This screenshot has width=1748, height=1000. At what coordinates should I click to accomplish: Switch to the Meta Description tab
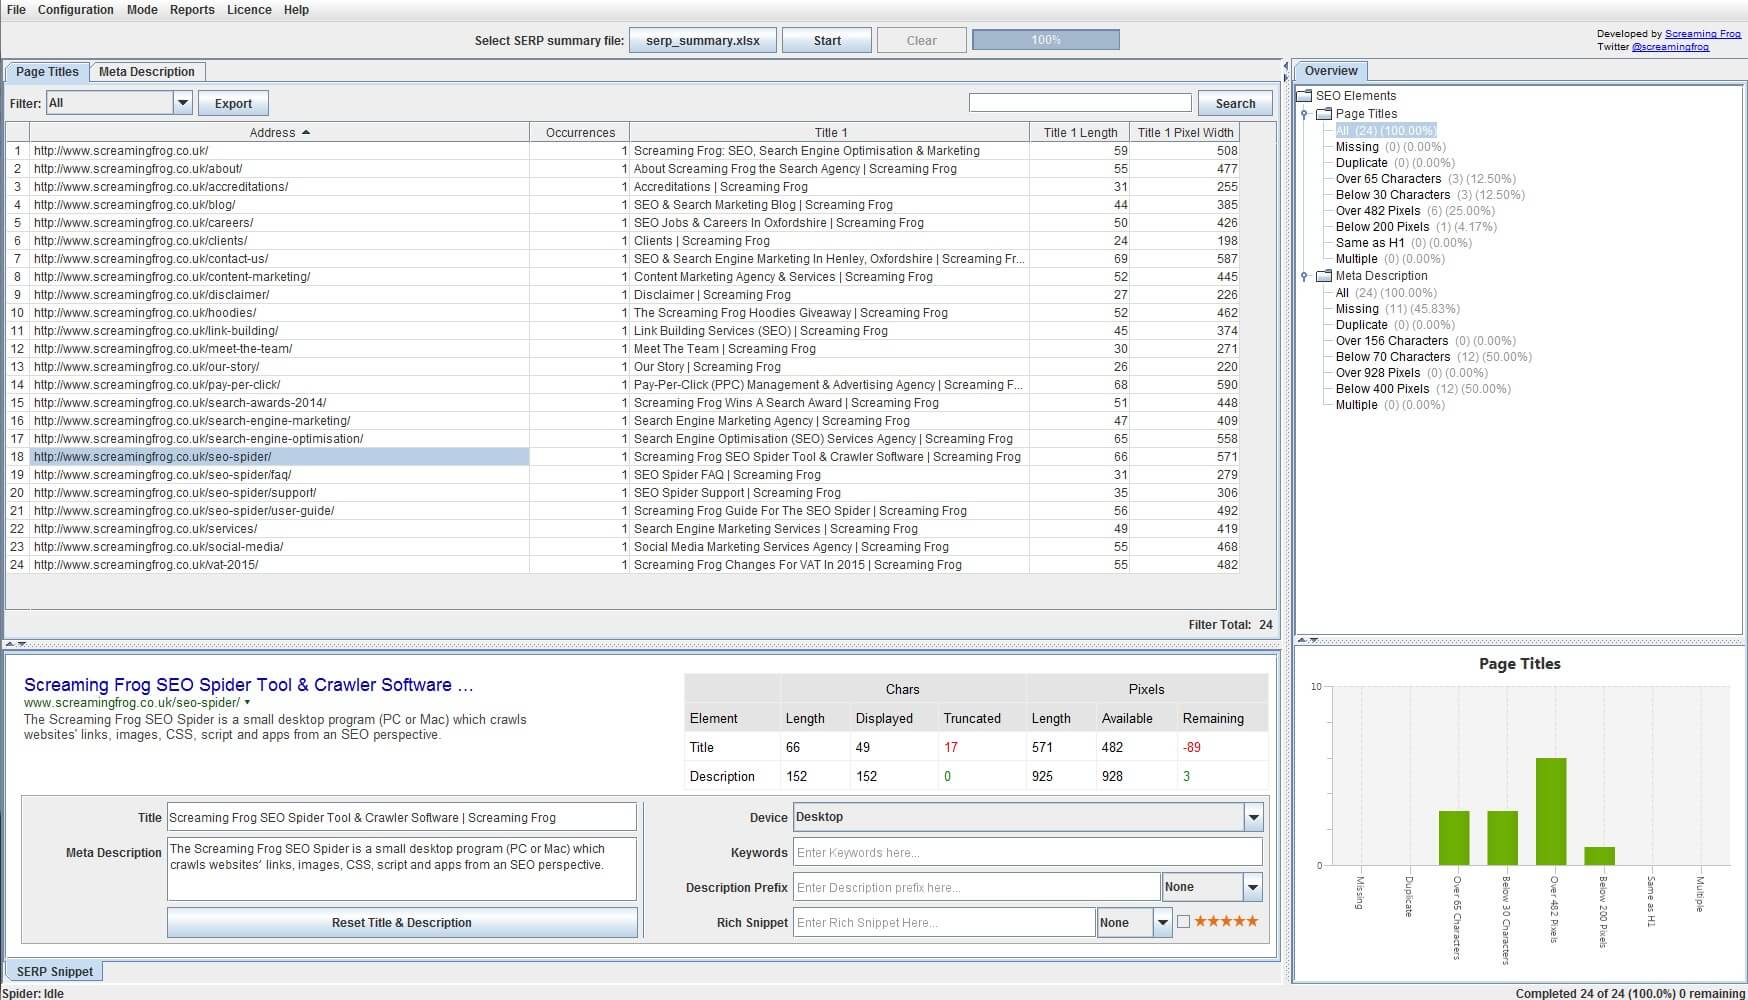[x=147, y=72]
